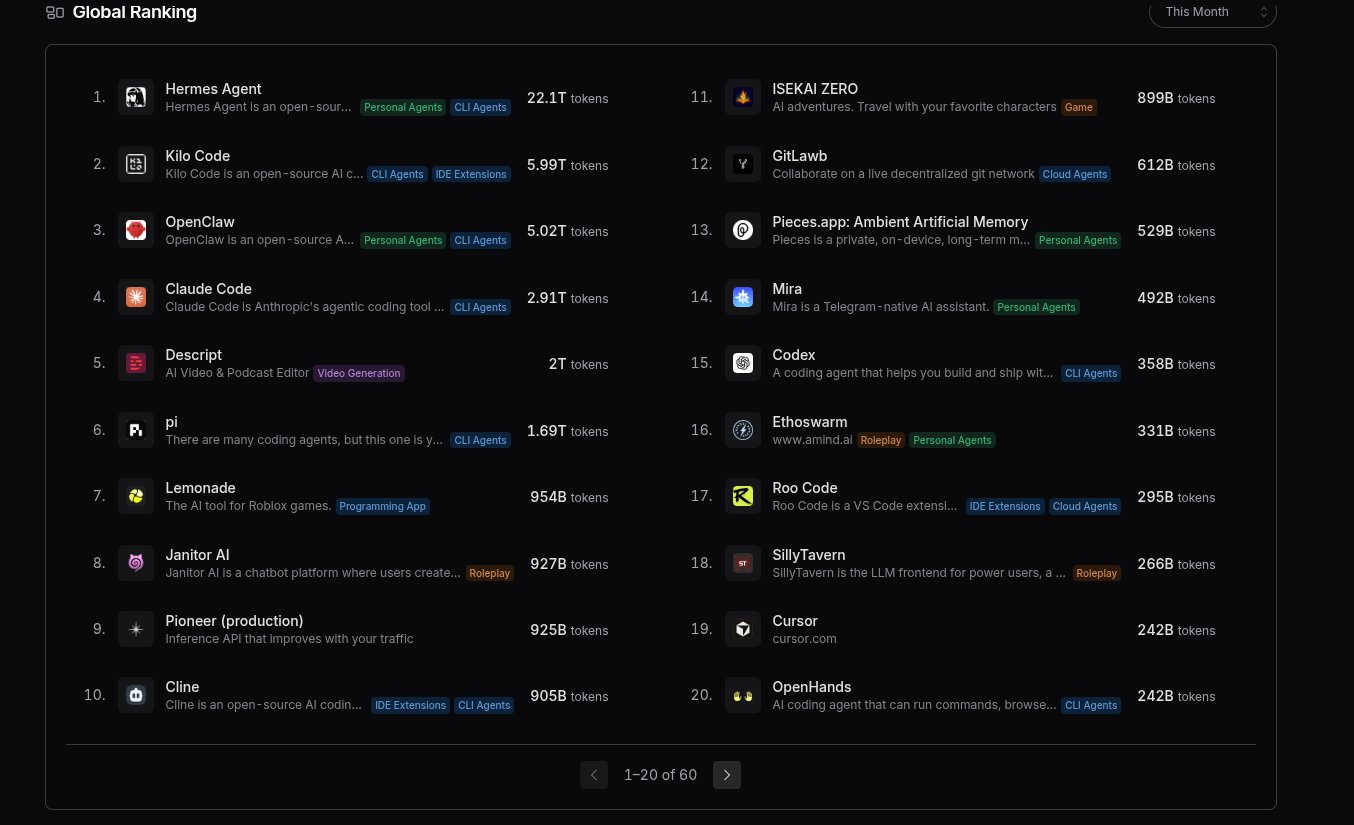1354x825 pixels.
Task: Open the Pieces.app: Ambient Artificial Memory link
Action: click(x=900, y=222)
